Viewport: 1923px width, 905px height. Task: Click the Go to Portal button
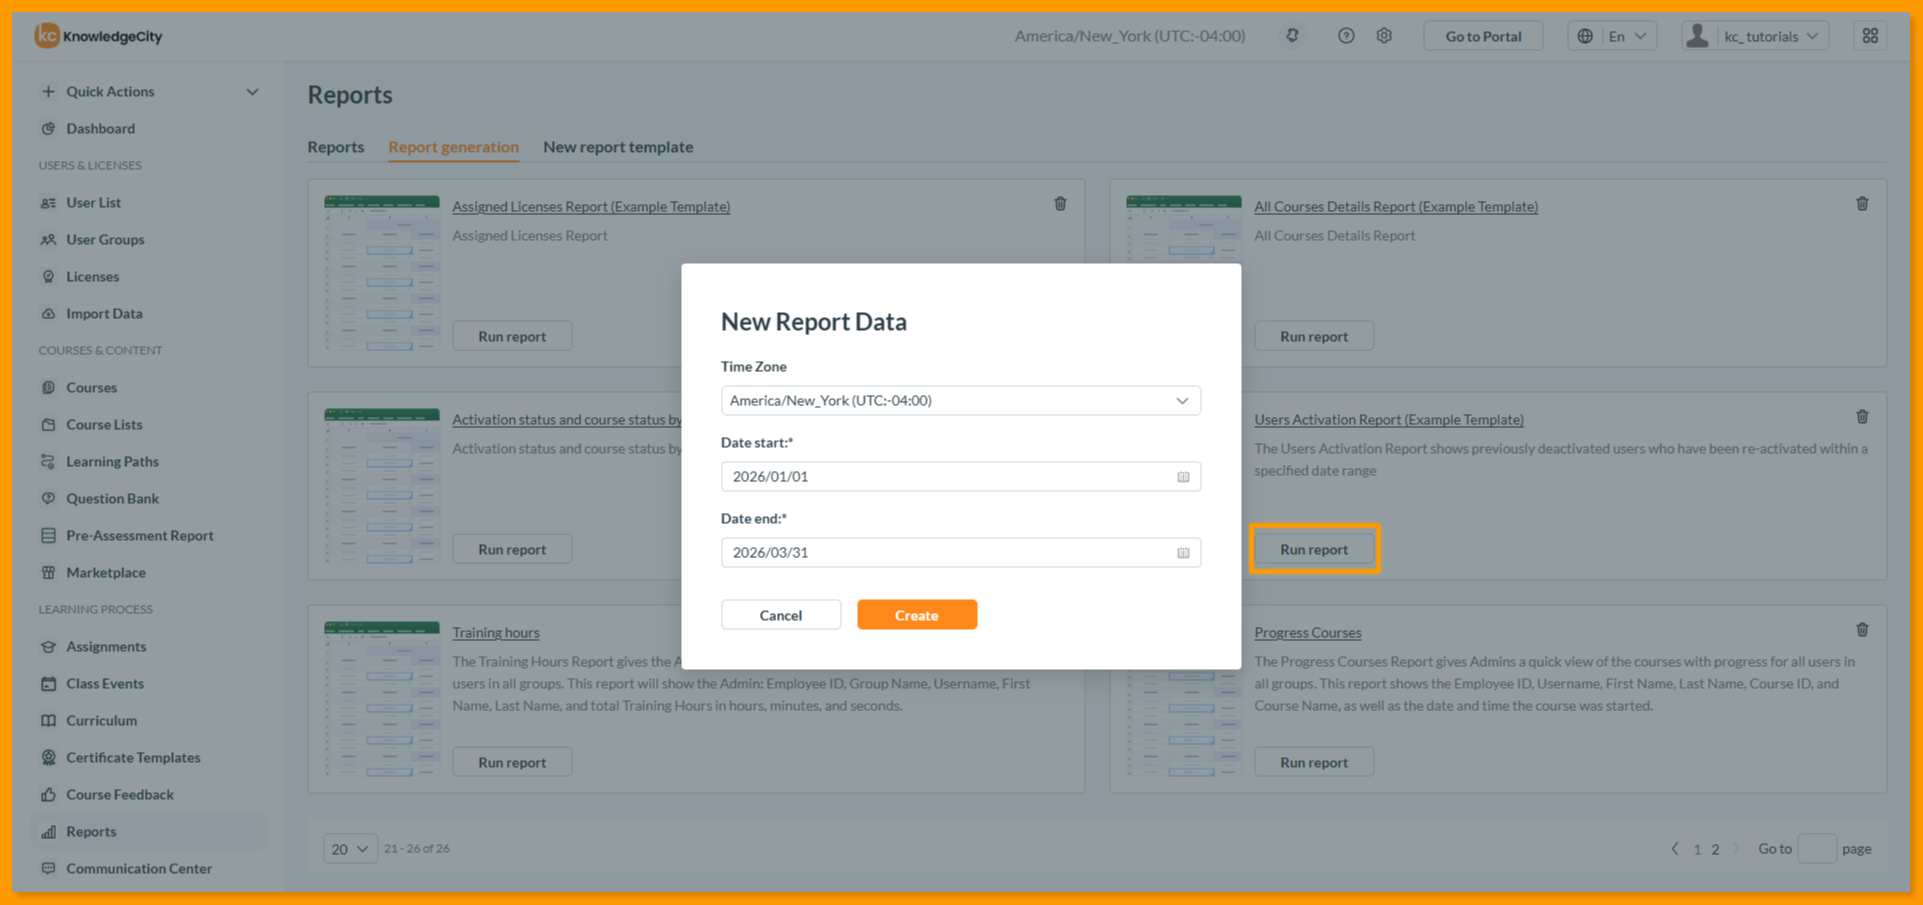[1483, 36]
